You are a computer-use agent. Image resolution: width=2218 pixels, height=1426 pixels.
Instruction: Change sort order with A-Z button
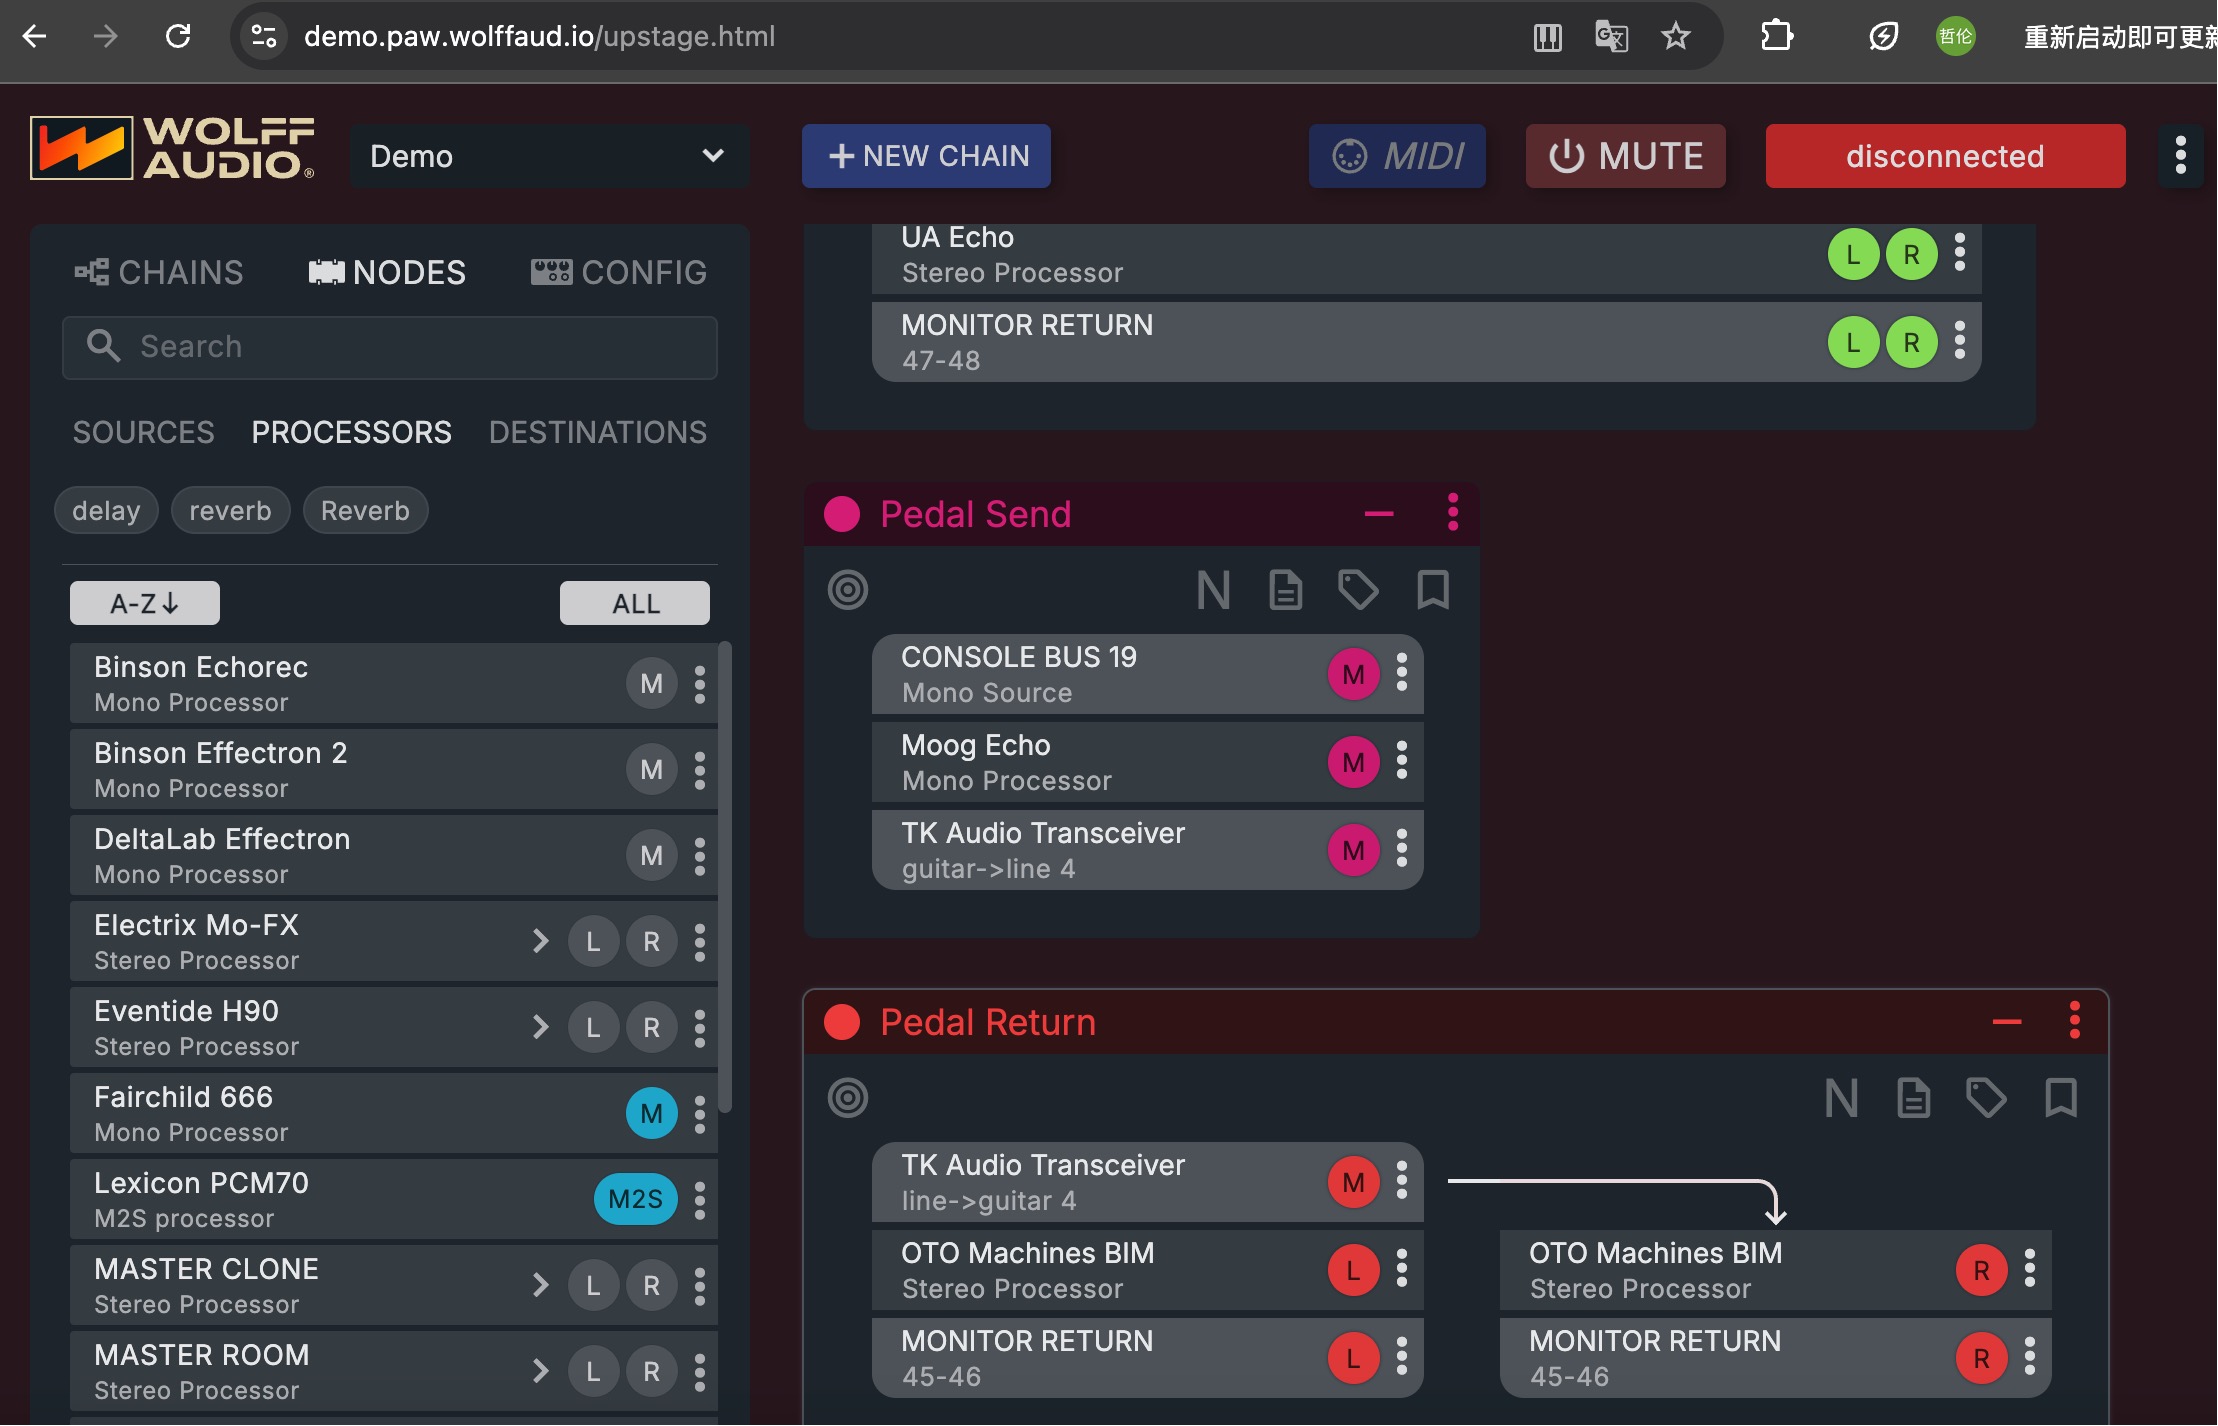(x=144, y=603)
